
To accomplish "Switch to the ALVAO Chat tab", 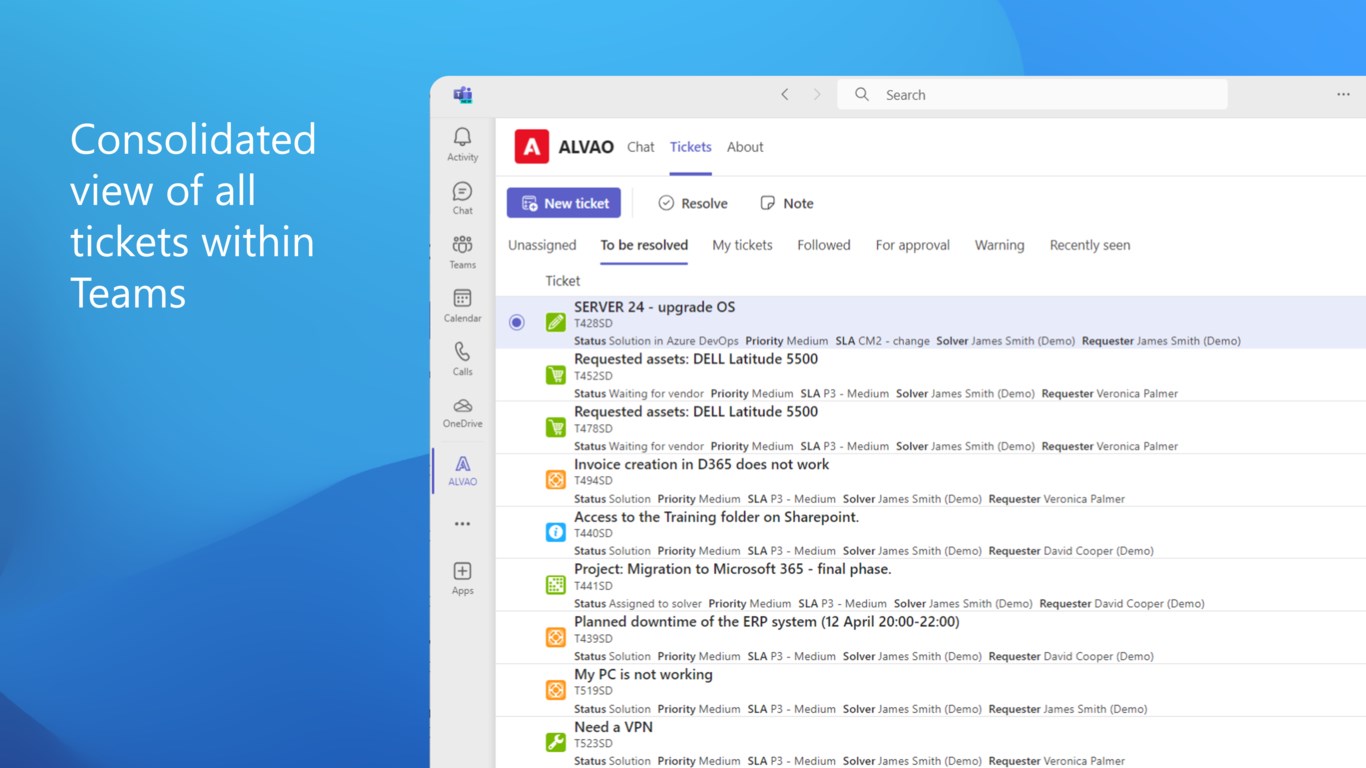I will [x=641, y=147].
